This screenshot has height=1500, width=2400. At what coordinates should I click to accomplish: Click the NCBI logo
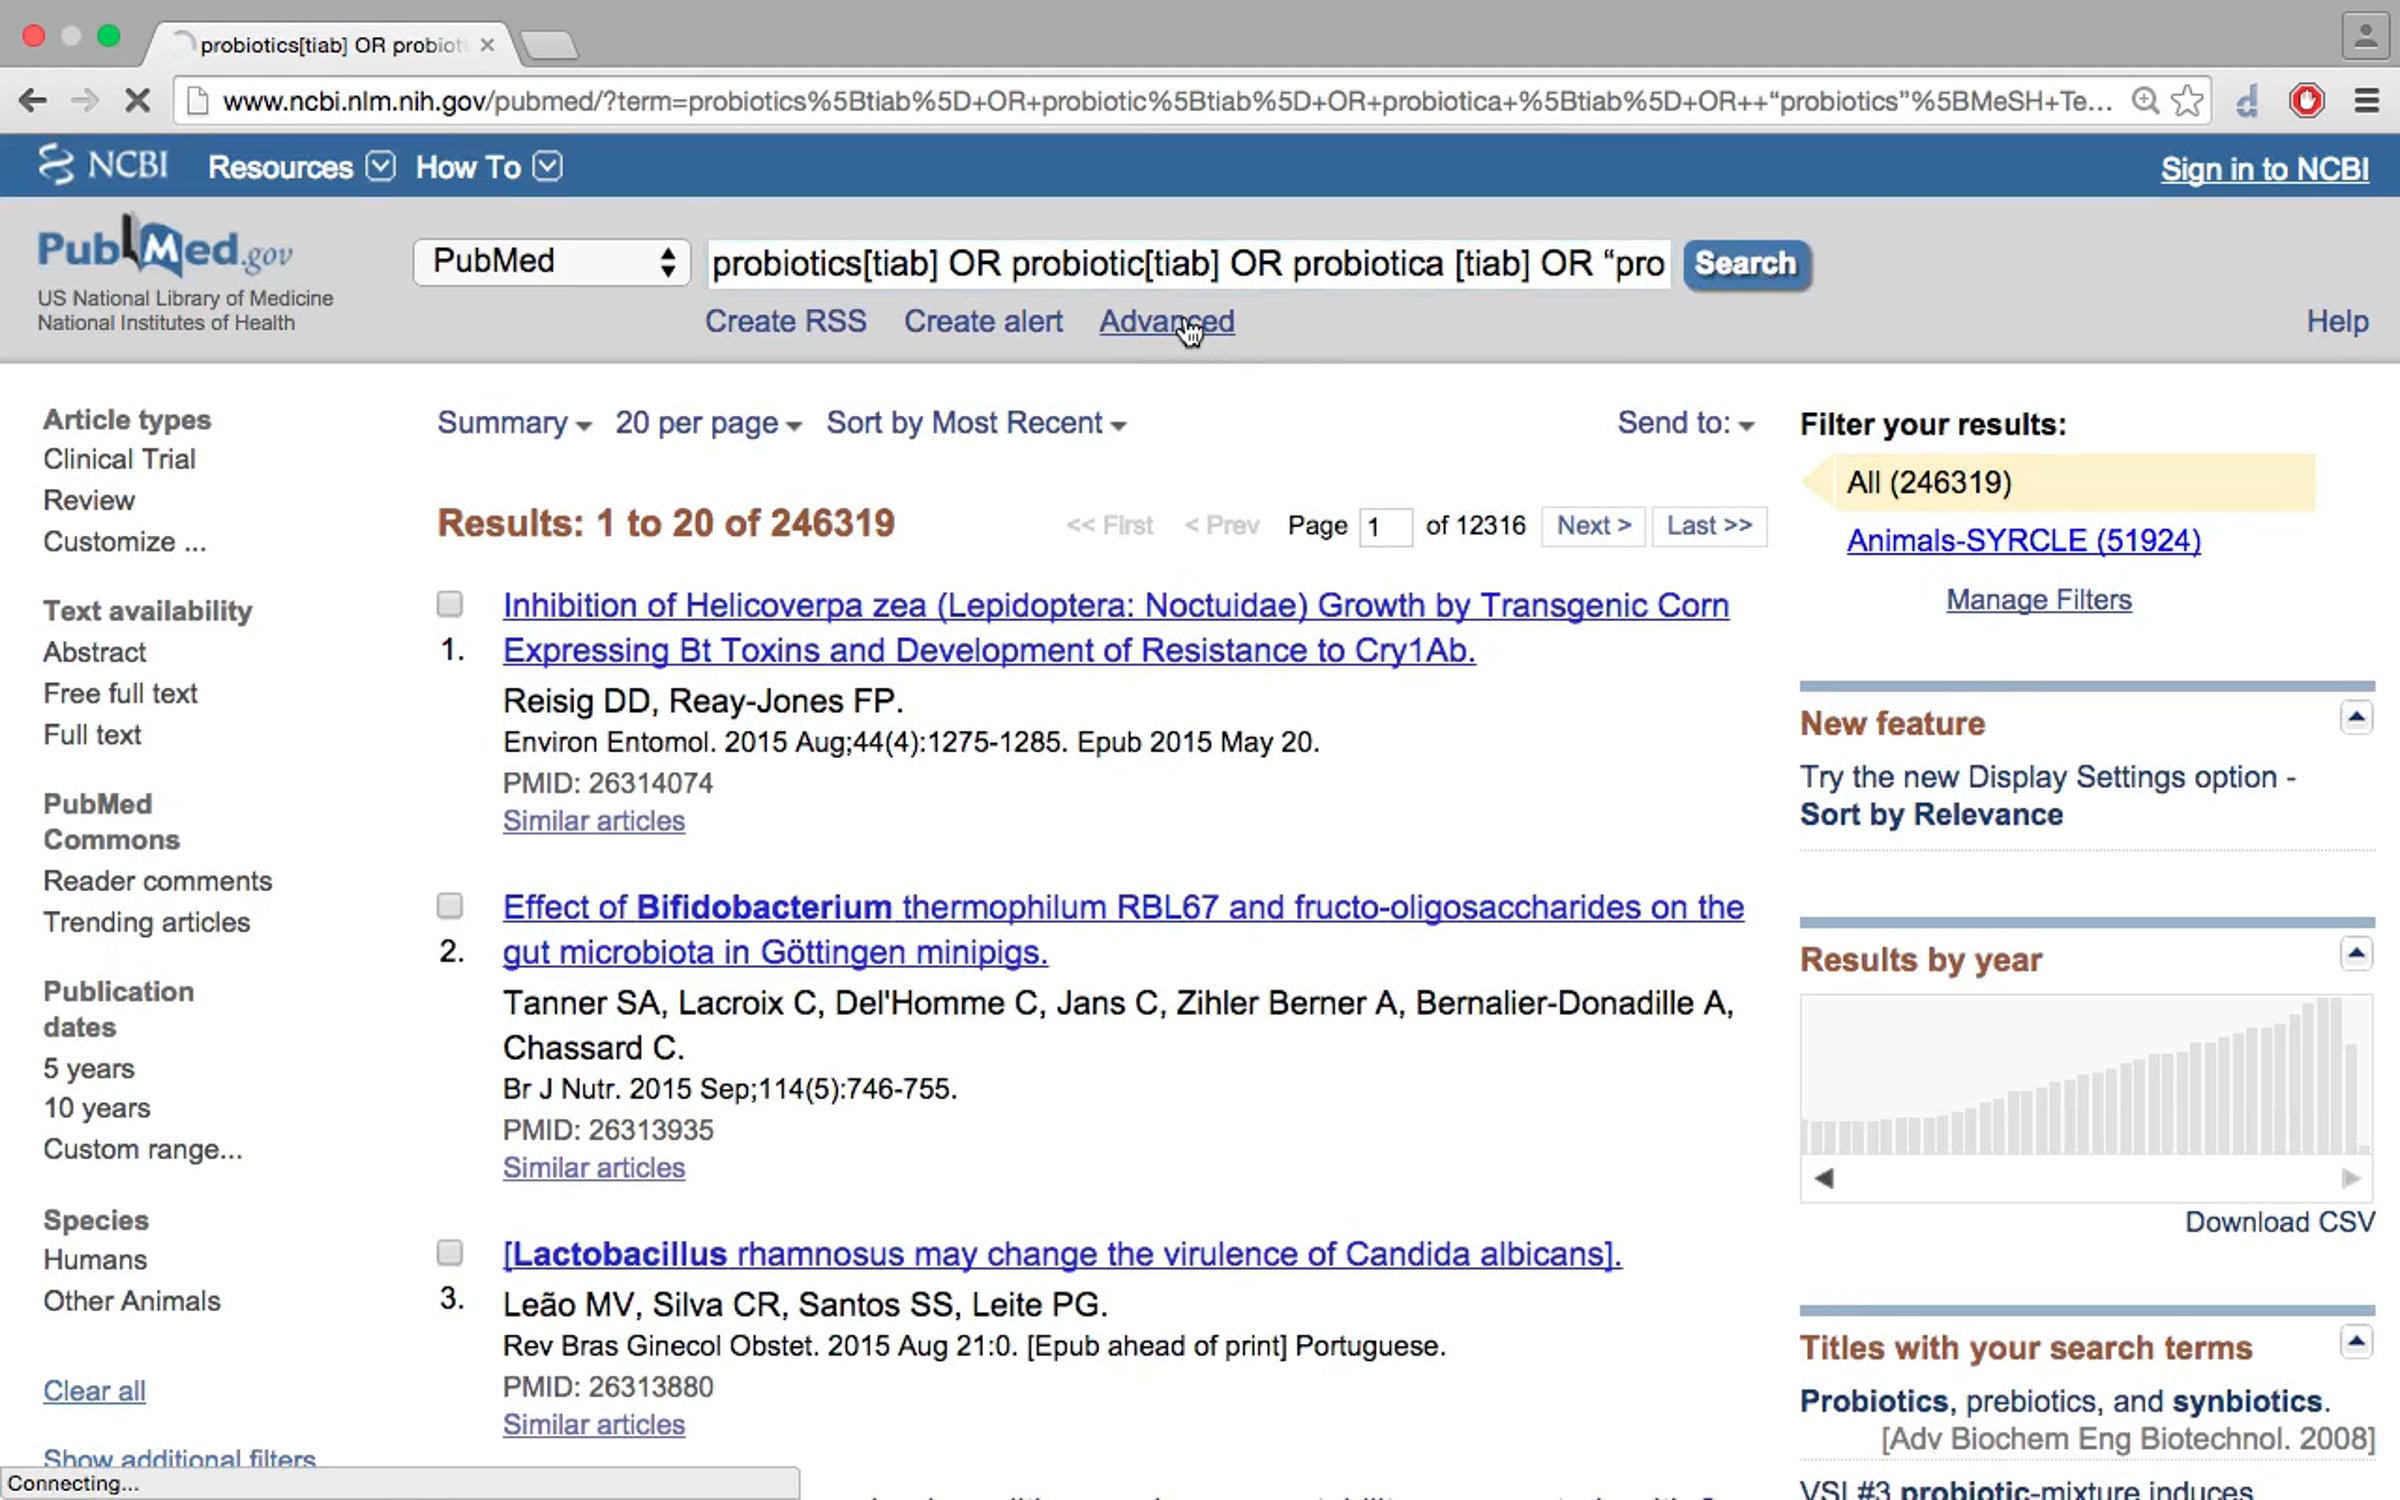coord(103,165)
